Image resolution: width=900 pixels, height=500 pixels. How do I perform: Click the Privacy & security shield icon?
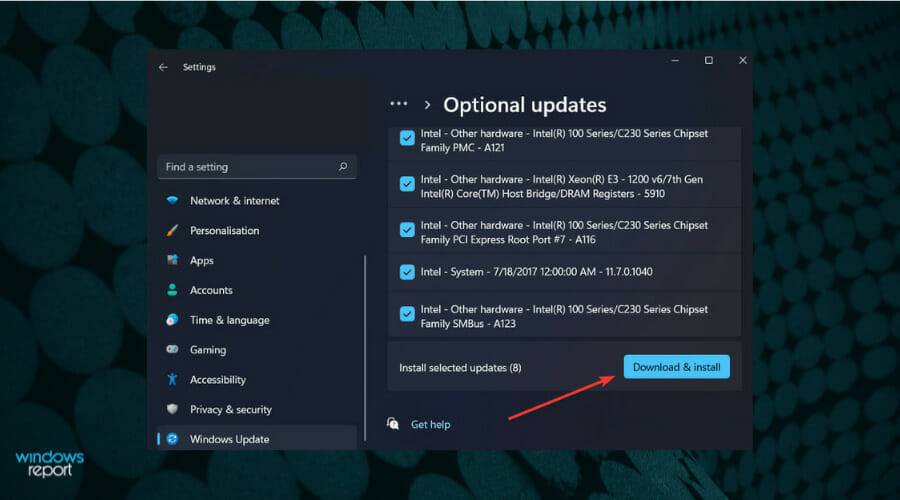(x=172, y=409)
